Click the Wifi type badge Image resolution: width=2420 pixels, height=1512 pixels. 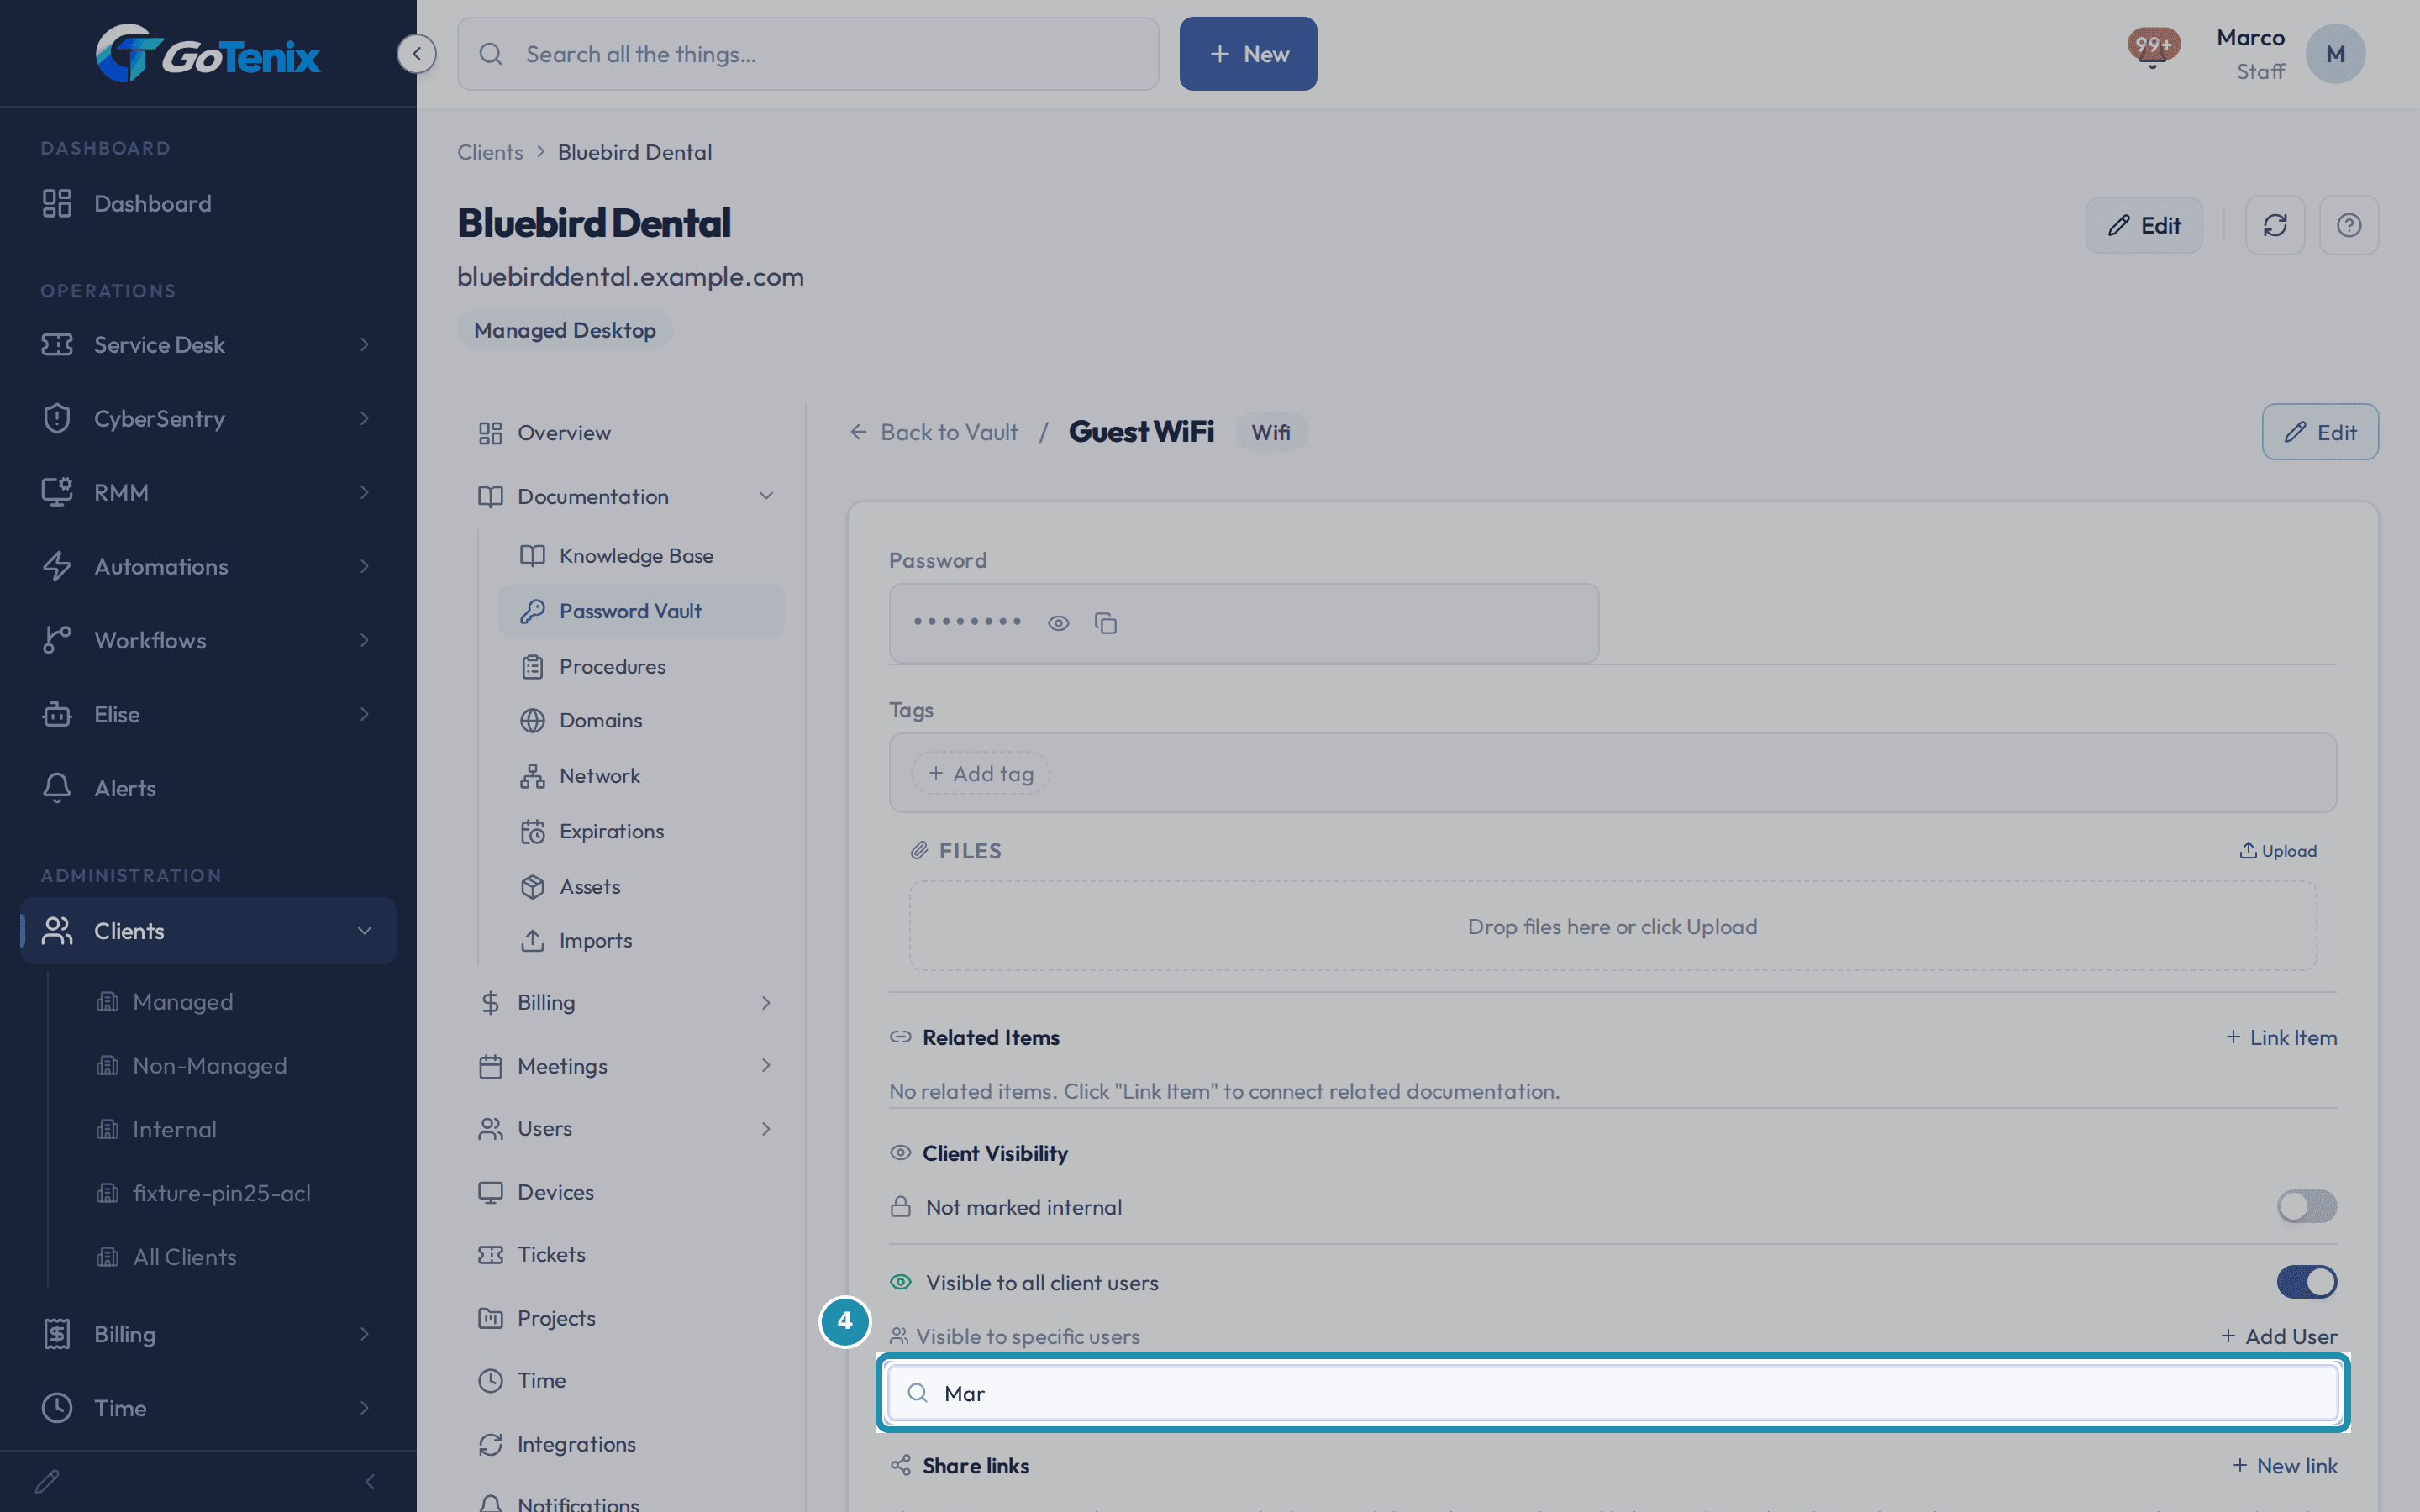point(1271,432)
